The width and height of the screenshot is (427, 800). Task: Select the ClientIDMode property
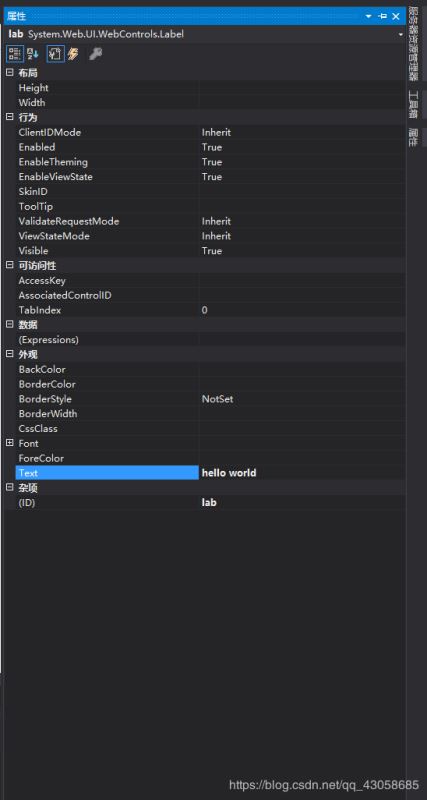click(x=50, y=132)
